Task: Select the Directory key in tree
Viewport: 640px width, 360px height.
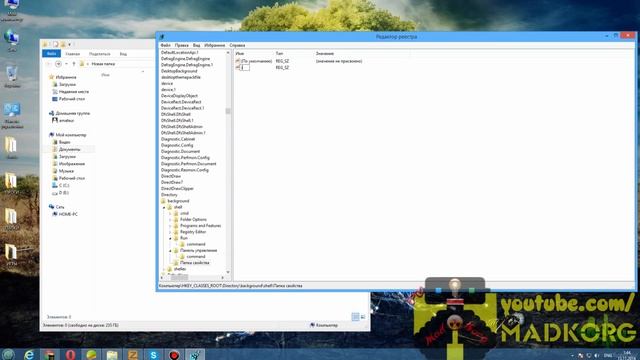Action: tap(169, 195)
